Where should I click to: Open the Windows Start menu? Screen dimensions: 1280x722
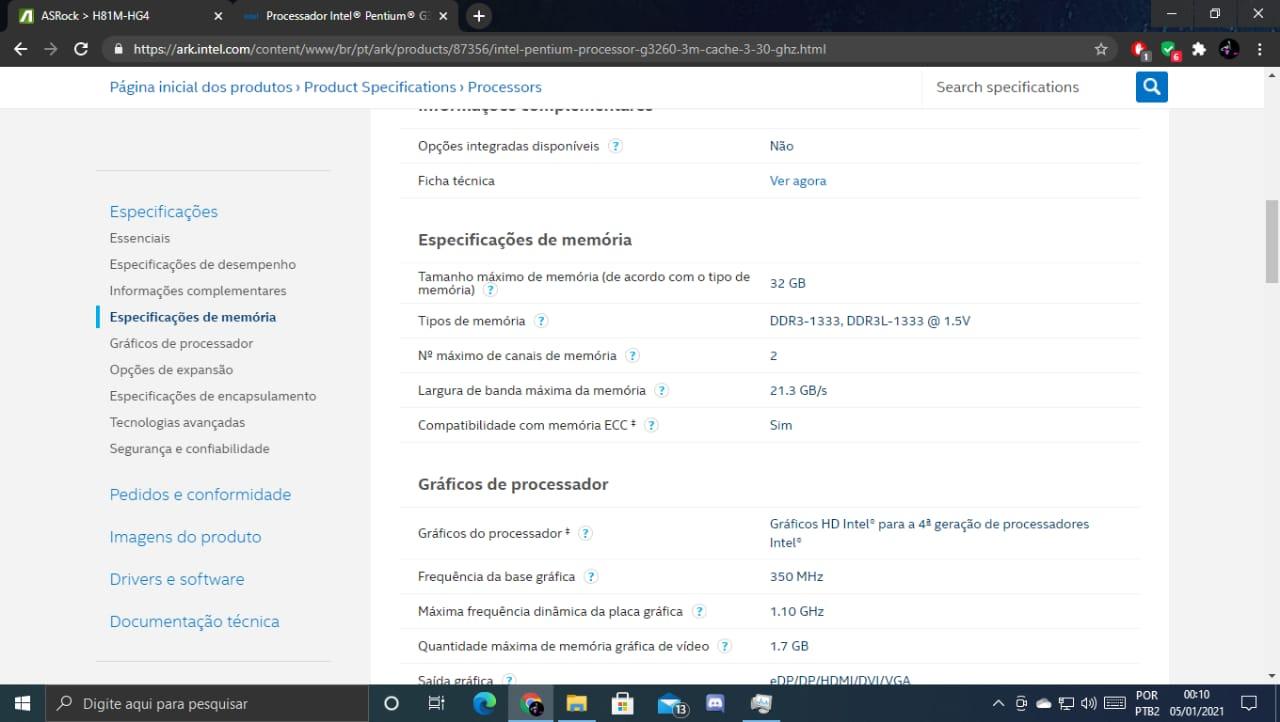pos(22,703)
